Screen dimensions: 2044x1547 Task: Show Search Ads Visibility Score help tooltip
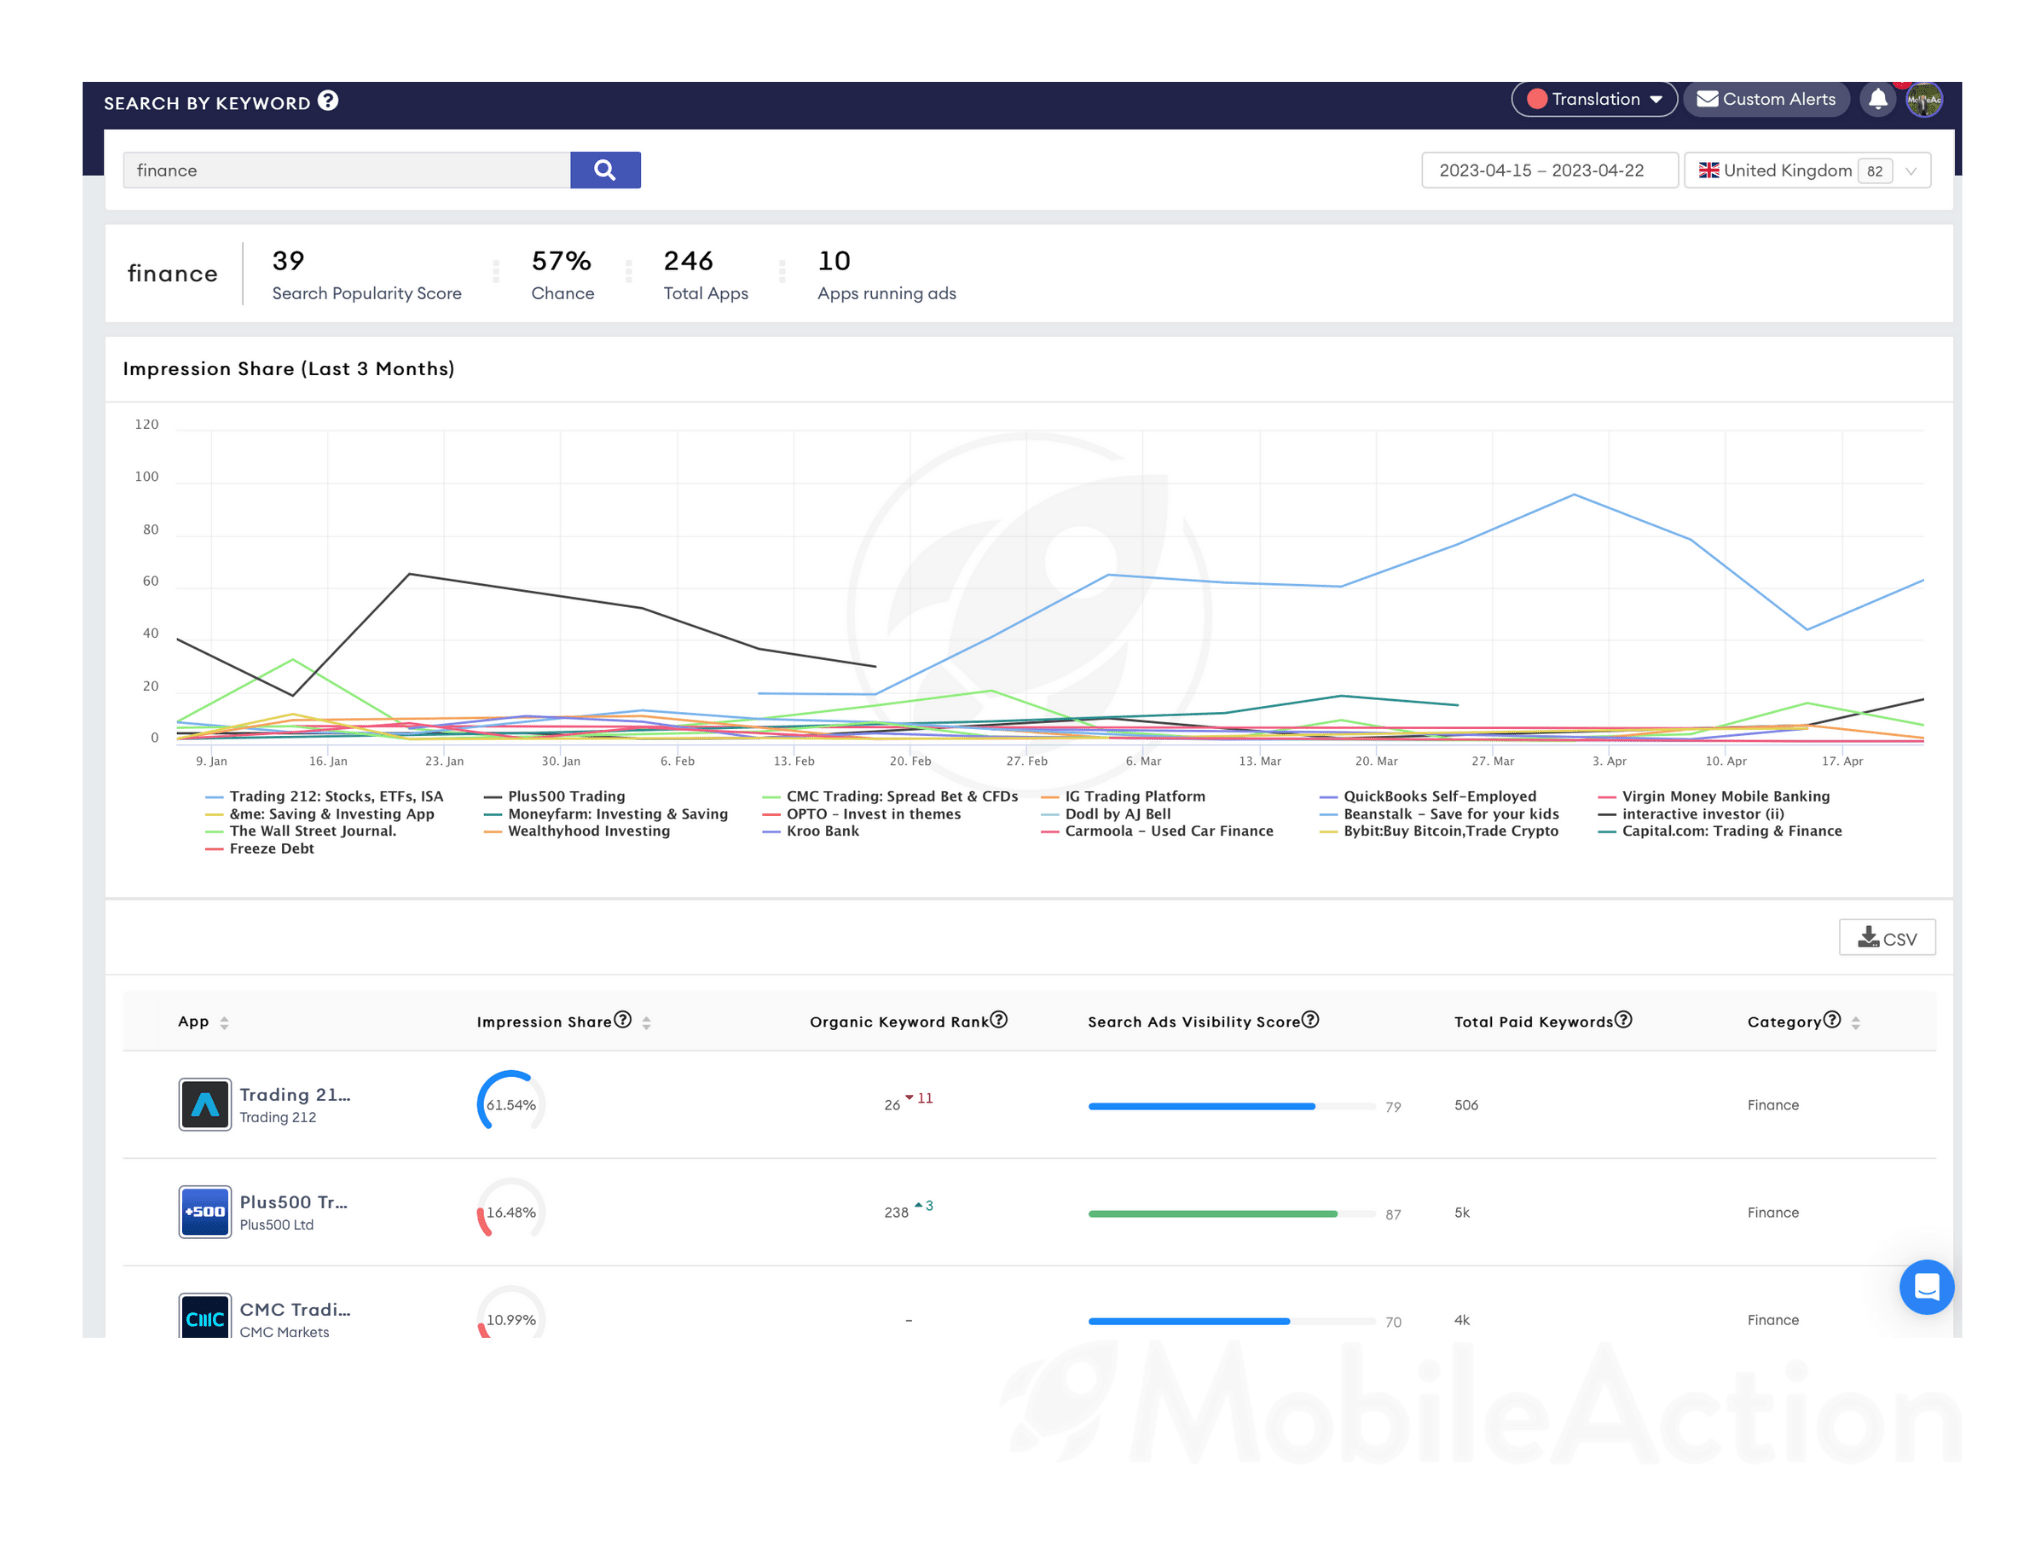[x=1311, y=1020]
